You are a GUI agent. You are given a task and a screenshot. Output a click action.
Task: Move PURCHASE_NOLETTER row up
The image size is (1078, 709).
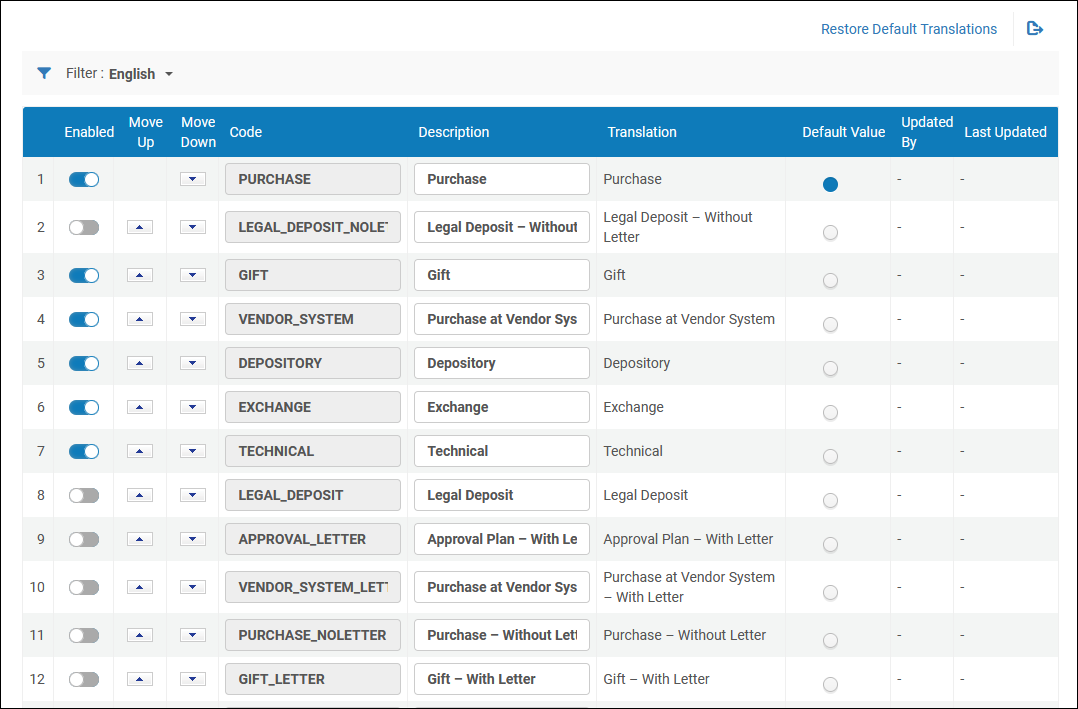point(140,635)
